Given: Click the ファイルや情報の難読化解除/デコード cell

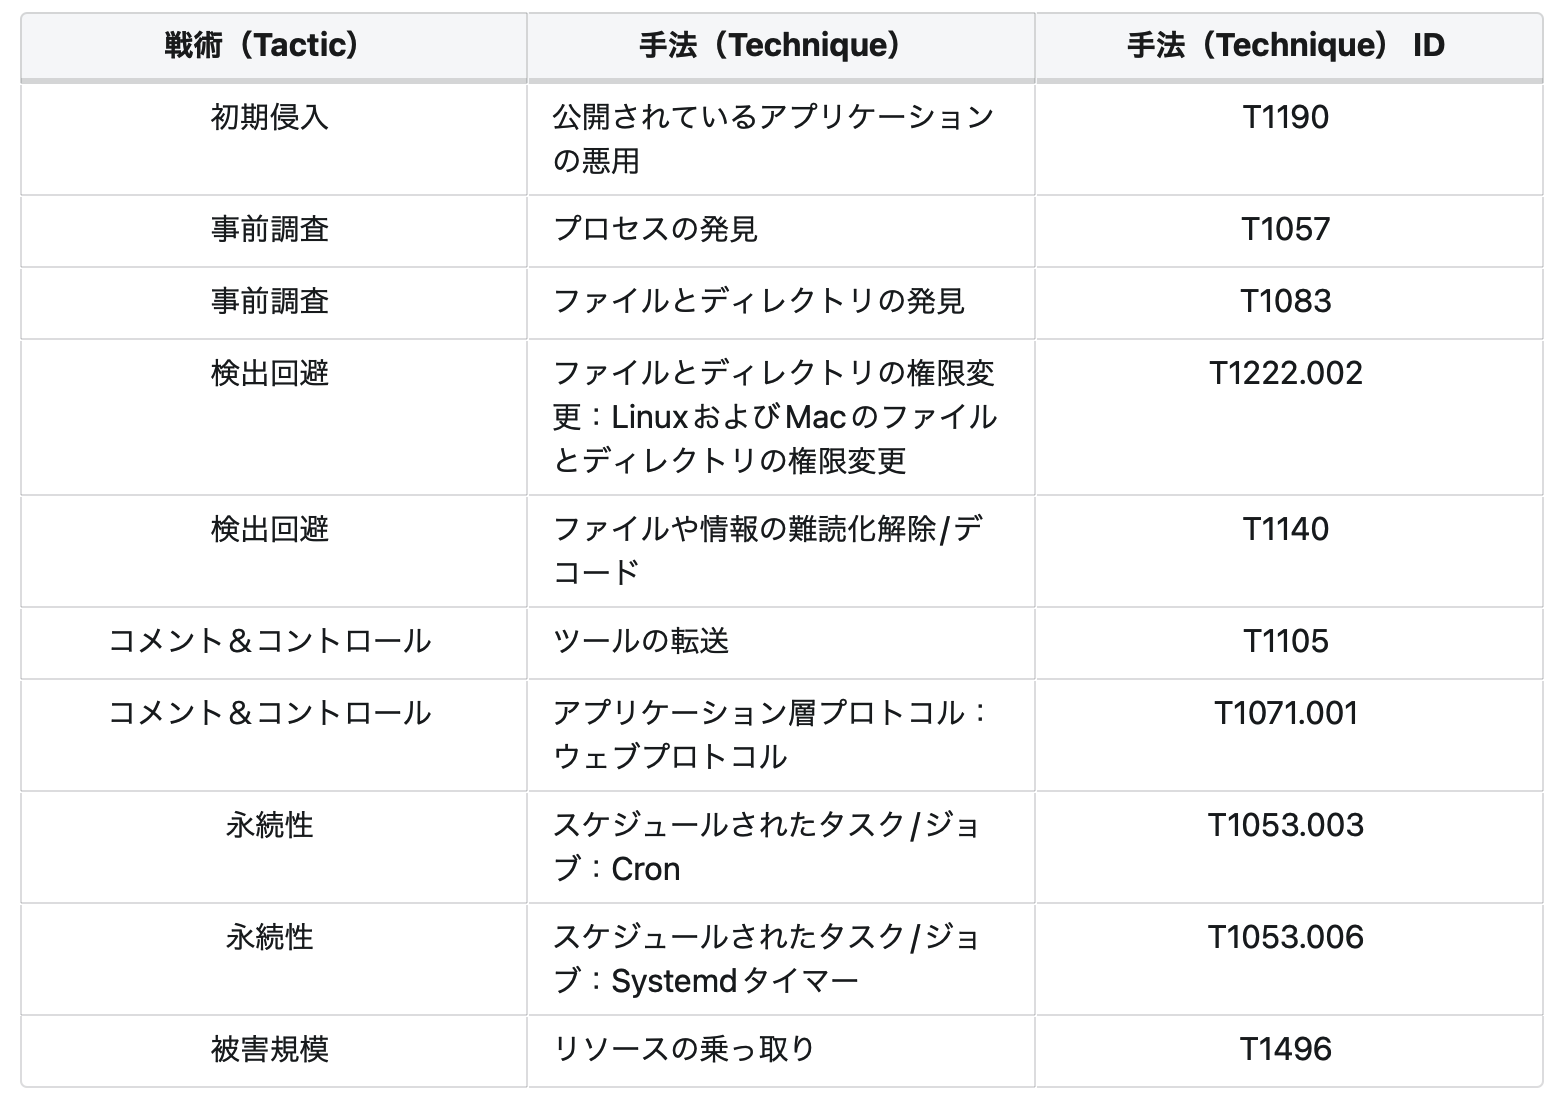Looking at the screenshot, I should click(766, 551).
